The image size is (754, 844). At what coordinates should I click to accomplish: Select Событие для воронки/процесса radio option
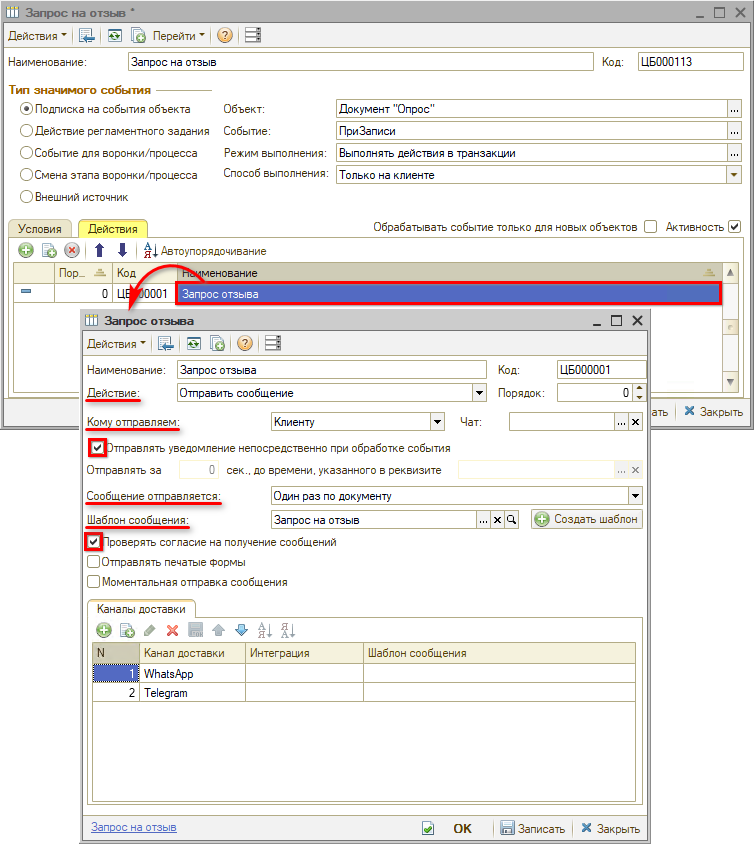(x=26, y=153)
